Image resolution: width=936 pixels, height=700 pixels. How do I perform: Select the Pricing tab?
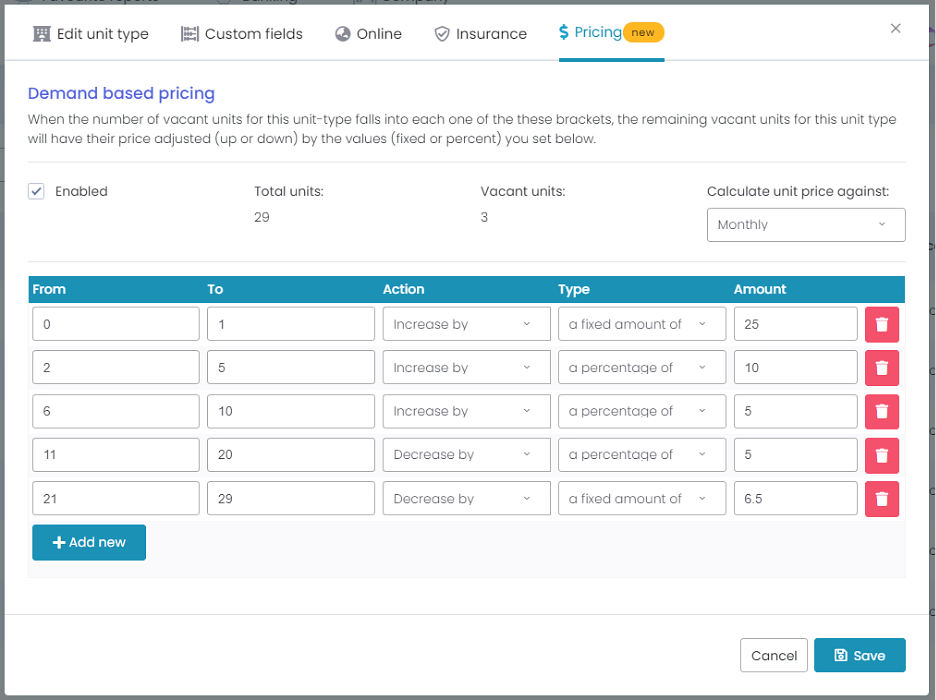pyautogui.click(x=611, y=32)
